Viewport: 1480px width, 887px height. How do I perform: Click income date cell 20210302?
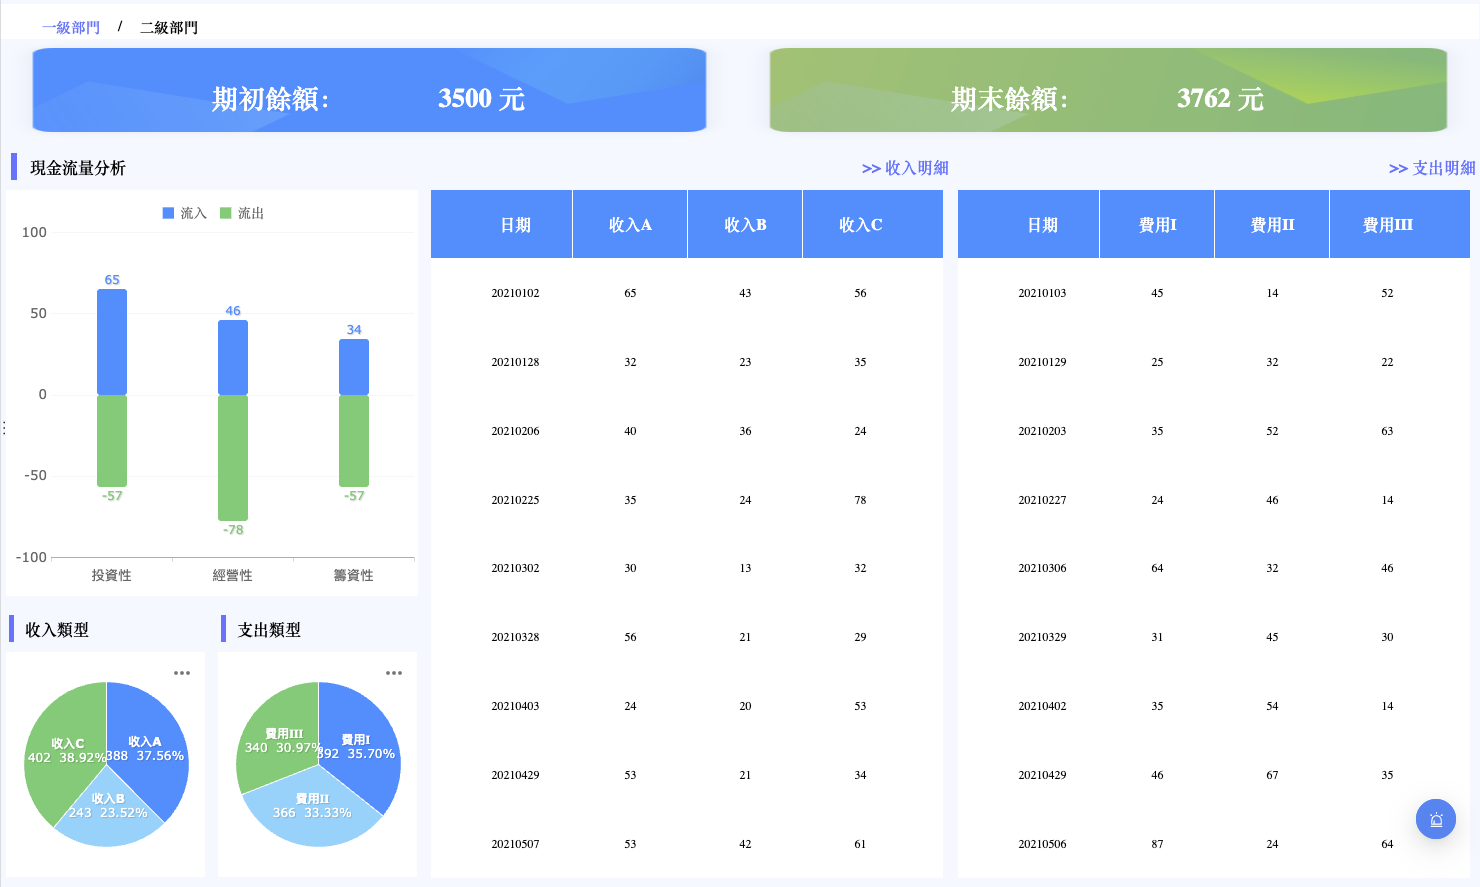515,568
